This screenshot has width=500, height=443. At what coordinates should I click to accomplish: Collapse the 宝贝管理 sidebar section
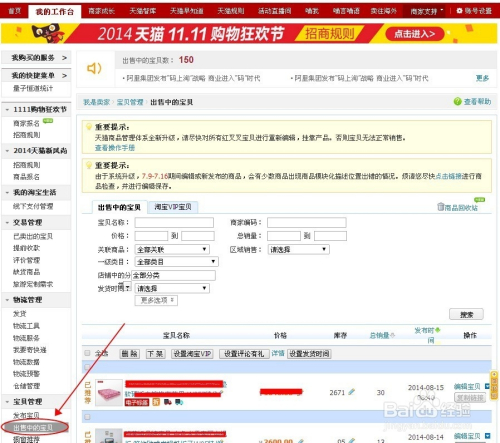[7, 402]
